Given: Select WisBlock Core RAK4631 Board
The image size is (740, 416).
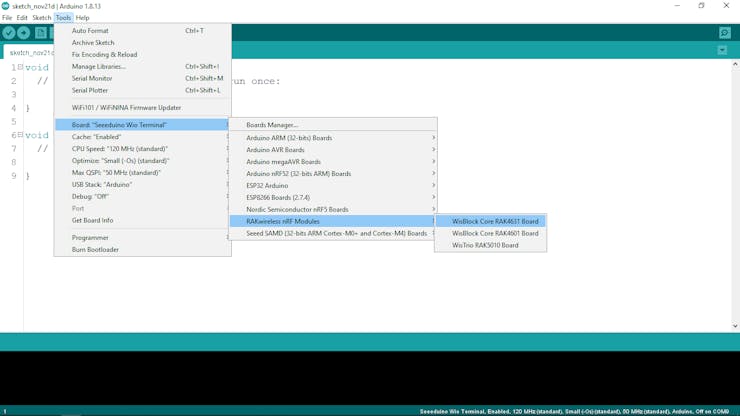Looking at the screenshot, I should point(491,221).
